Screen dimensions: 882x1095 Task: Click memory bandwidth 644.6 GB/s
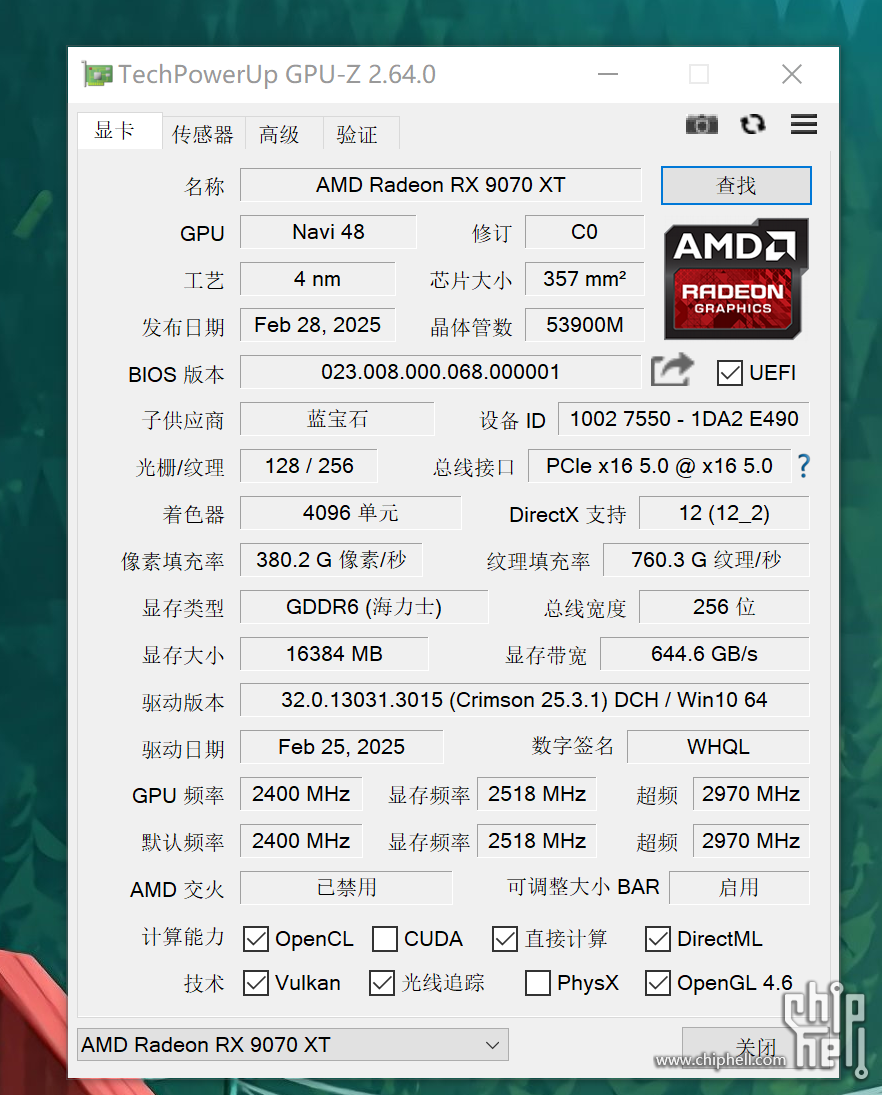(x=705, y=654)
